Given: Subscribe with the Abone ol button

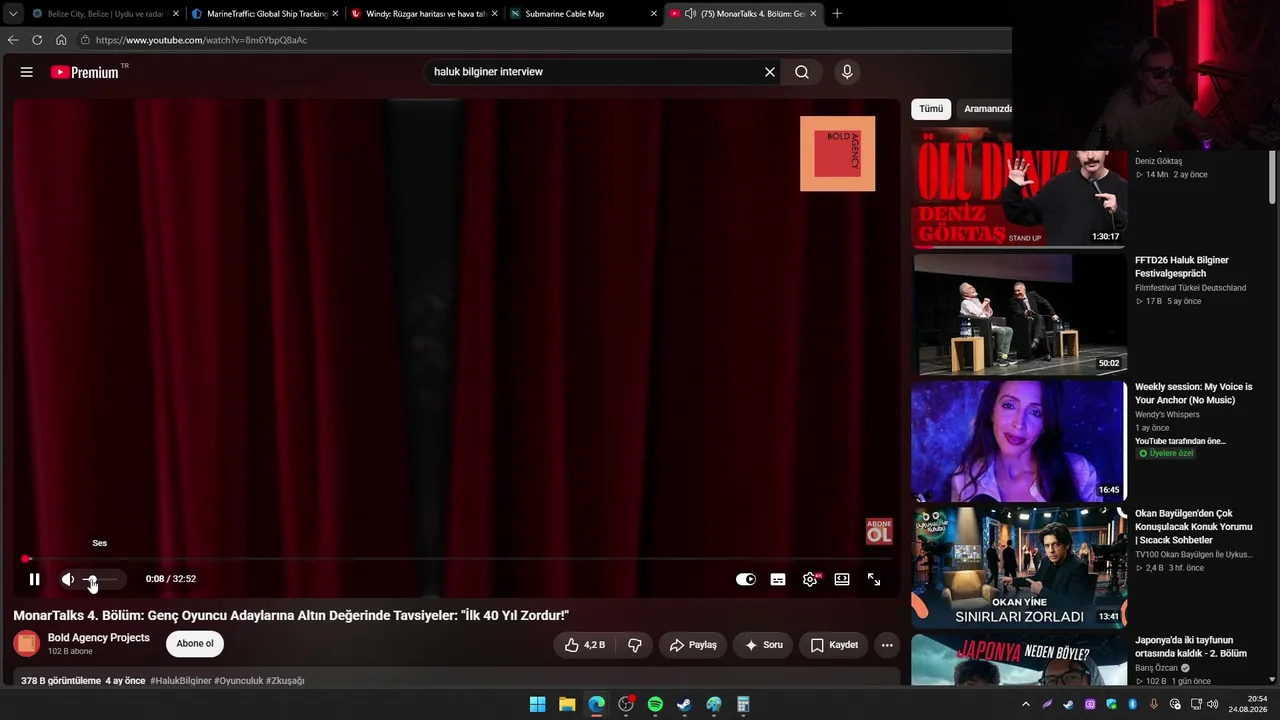Looking at the screenshot, I should (x=195, y=644).
